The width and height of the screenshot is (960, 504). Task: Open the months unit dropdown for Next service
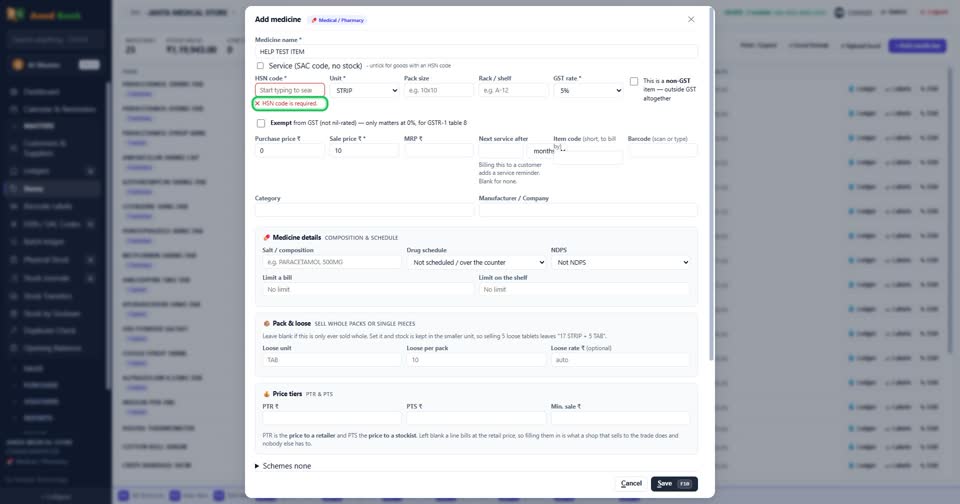click(x=541, y=151)
